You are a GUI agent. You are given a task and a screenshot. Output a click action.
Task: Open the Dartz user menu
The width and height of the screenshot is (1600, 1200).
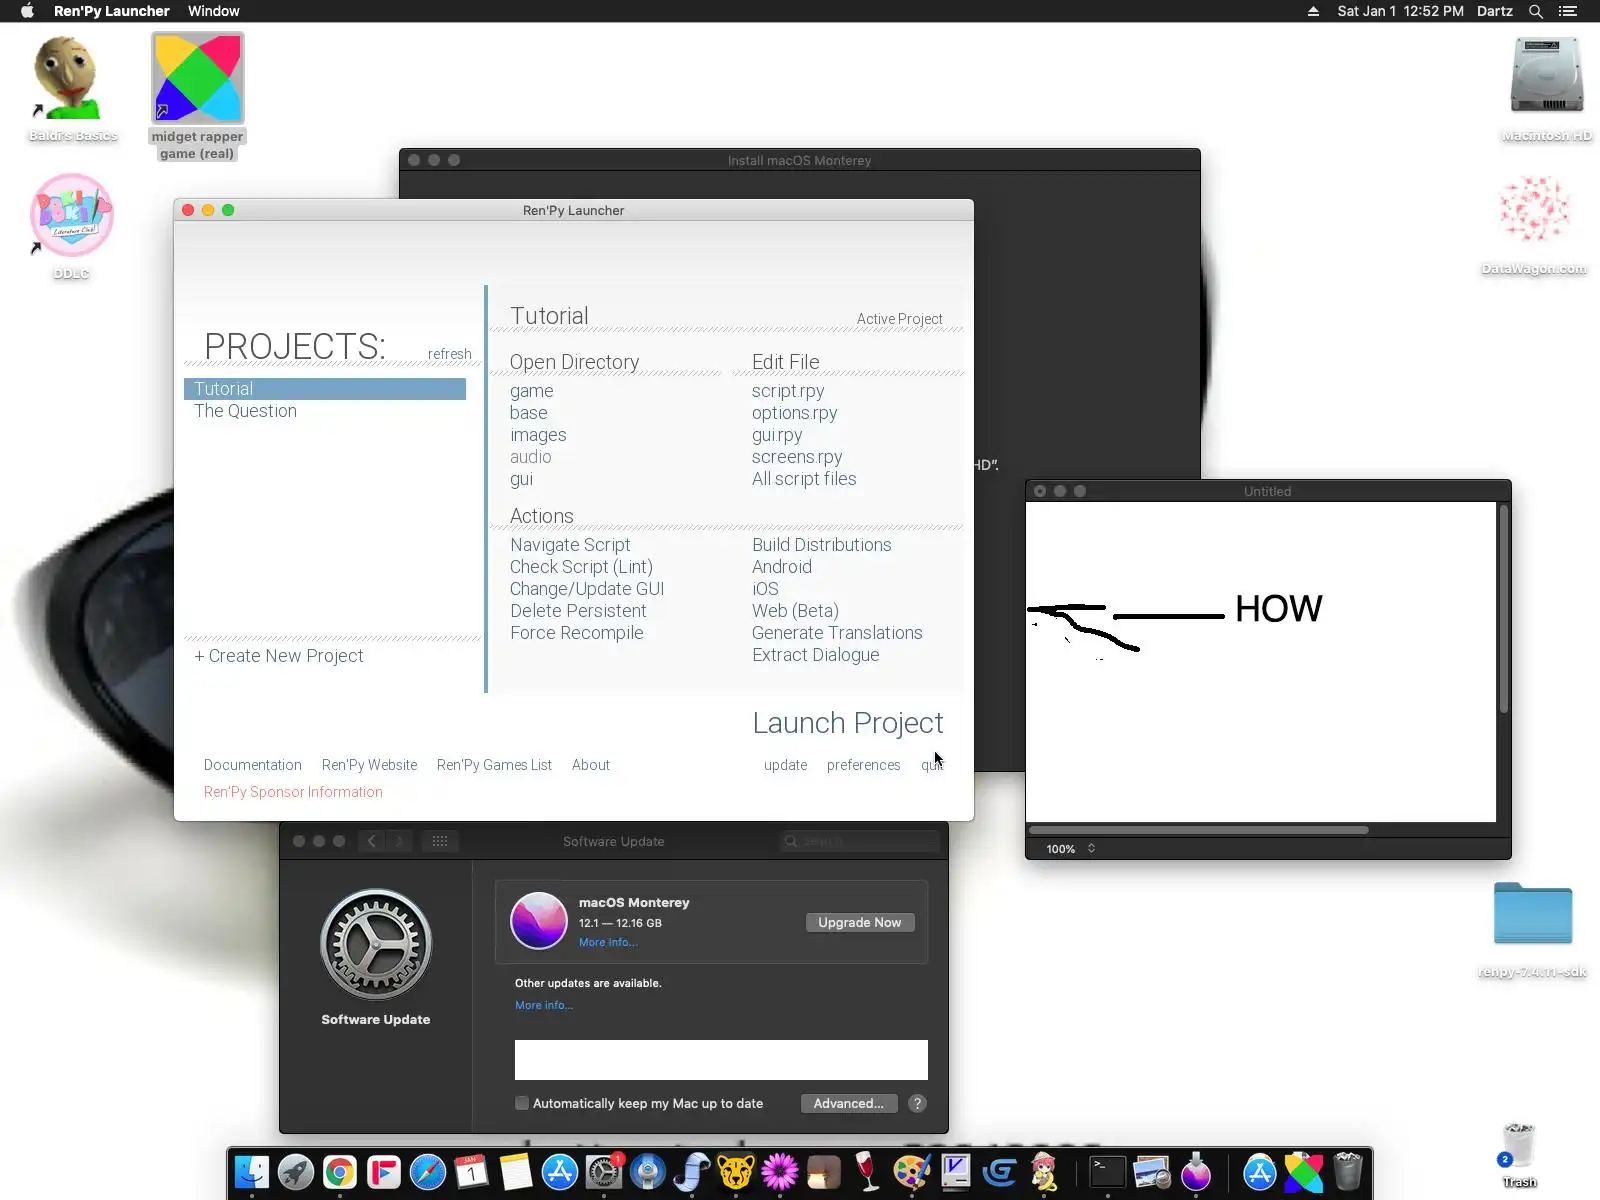point(1494,11)
